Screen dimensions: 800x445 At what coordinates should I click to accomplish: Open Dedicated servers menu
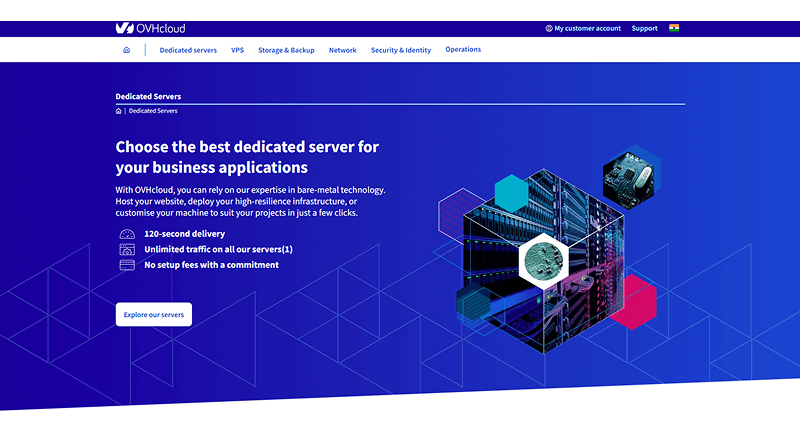tap(188, 50)
